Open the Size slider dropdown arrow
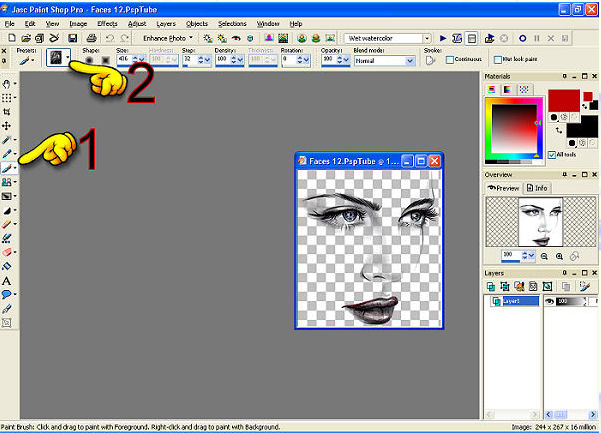Image resolution: width=601 pixels, height=433 pixels. [141, 60]
